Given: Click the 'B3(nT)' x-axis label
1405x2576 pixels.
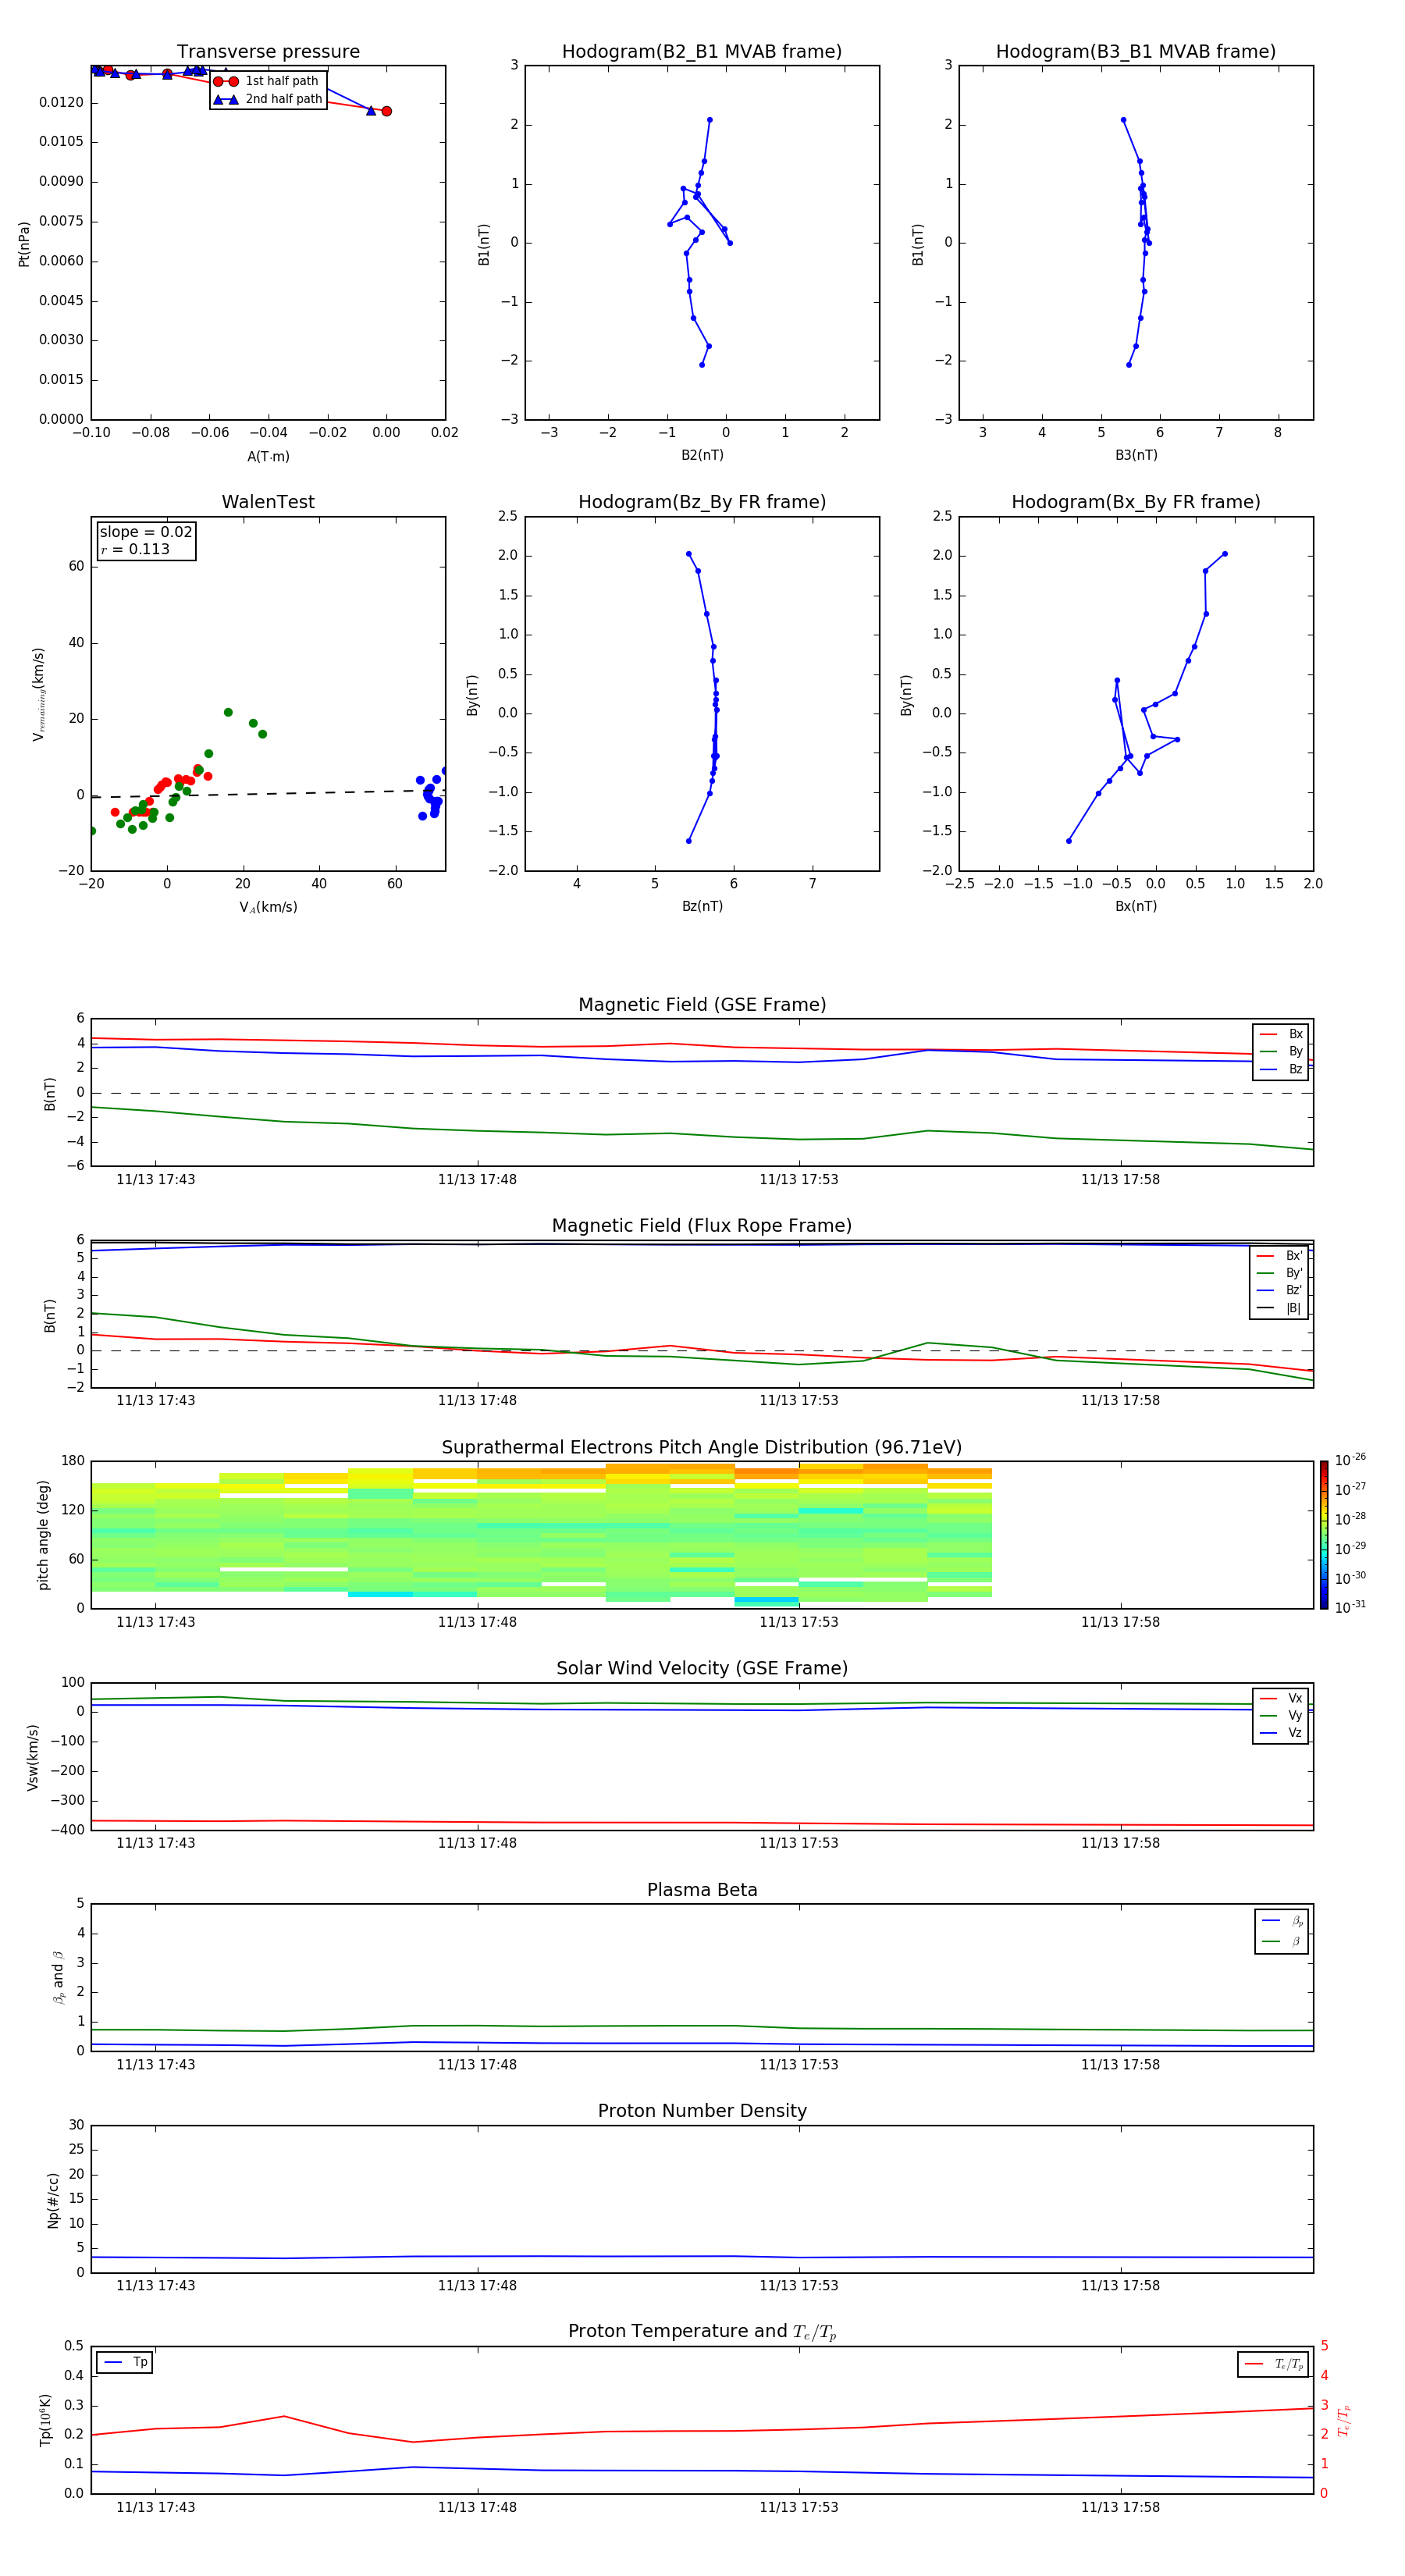Looking at the screenshot, I should click(1136, 455).
